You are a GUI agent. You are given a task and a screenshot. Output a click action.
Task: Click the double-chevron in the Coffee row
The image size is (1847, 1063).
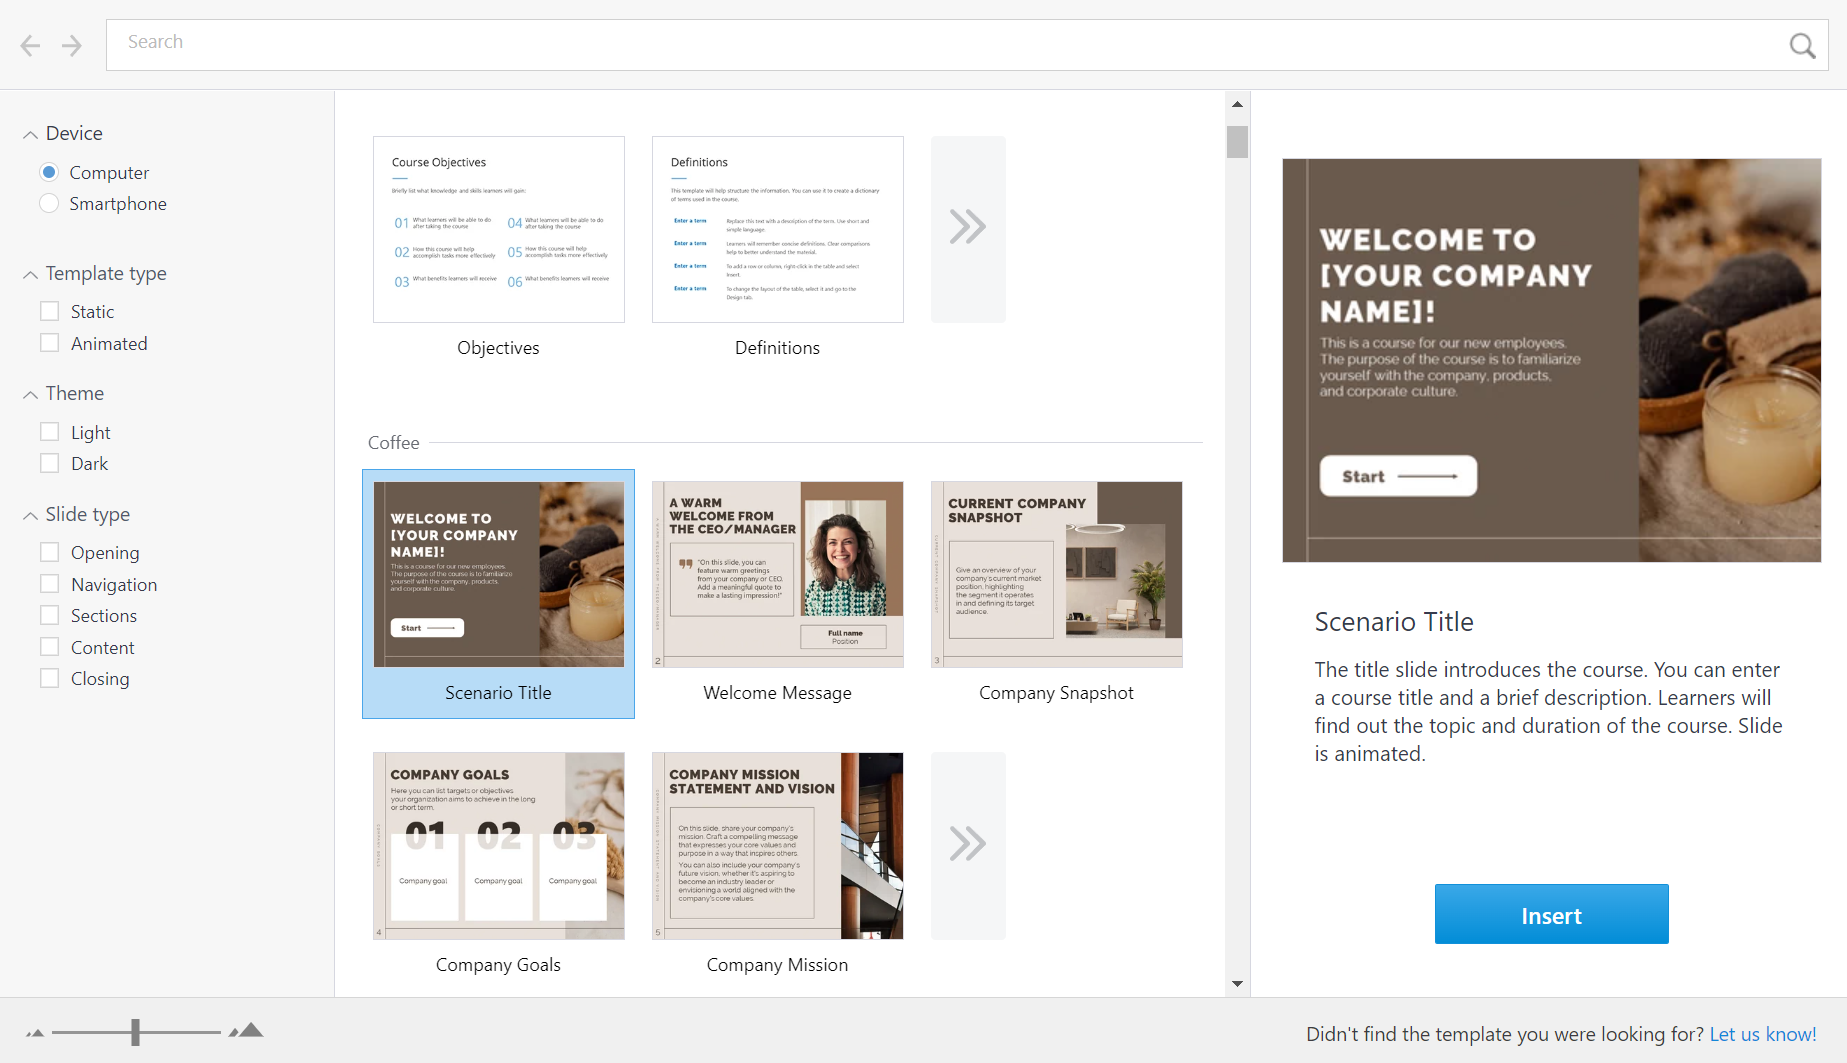(967, 845)
